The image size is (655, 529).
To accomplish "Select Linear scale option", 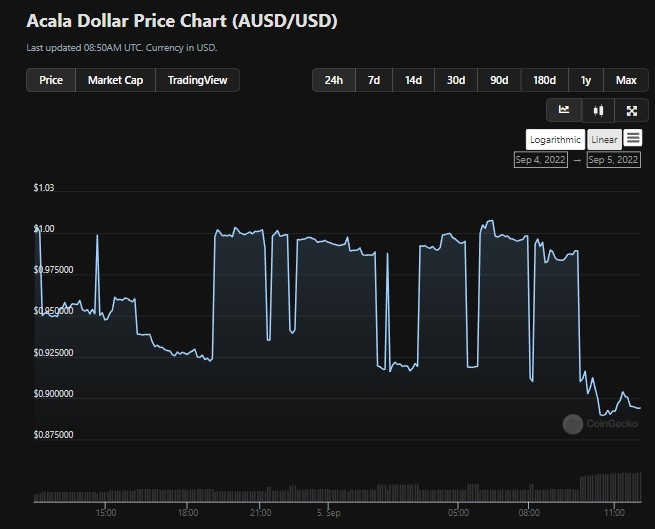I will 603,140.
